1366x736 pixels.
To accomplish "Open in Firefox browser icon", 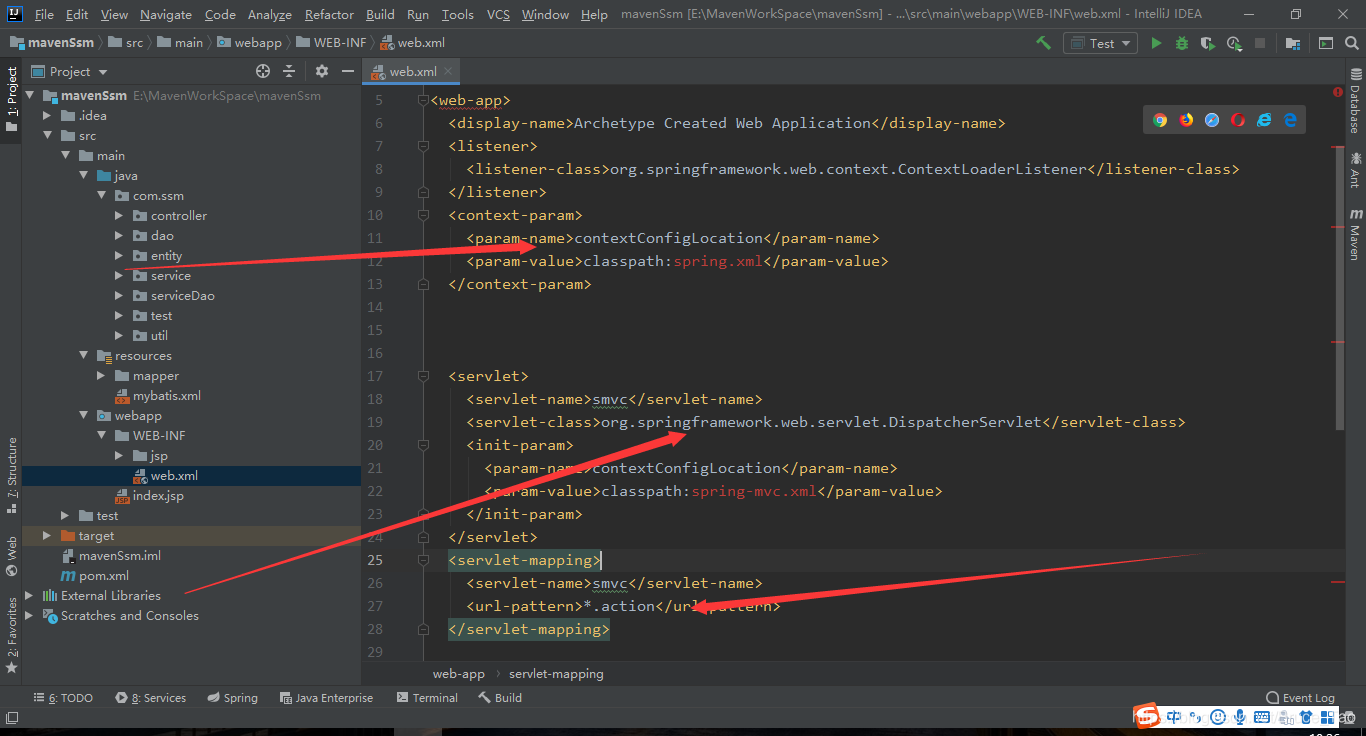I will pos(1186,120).
